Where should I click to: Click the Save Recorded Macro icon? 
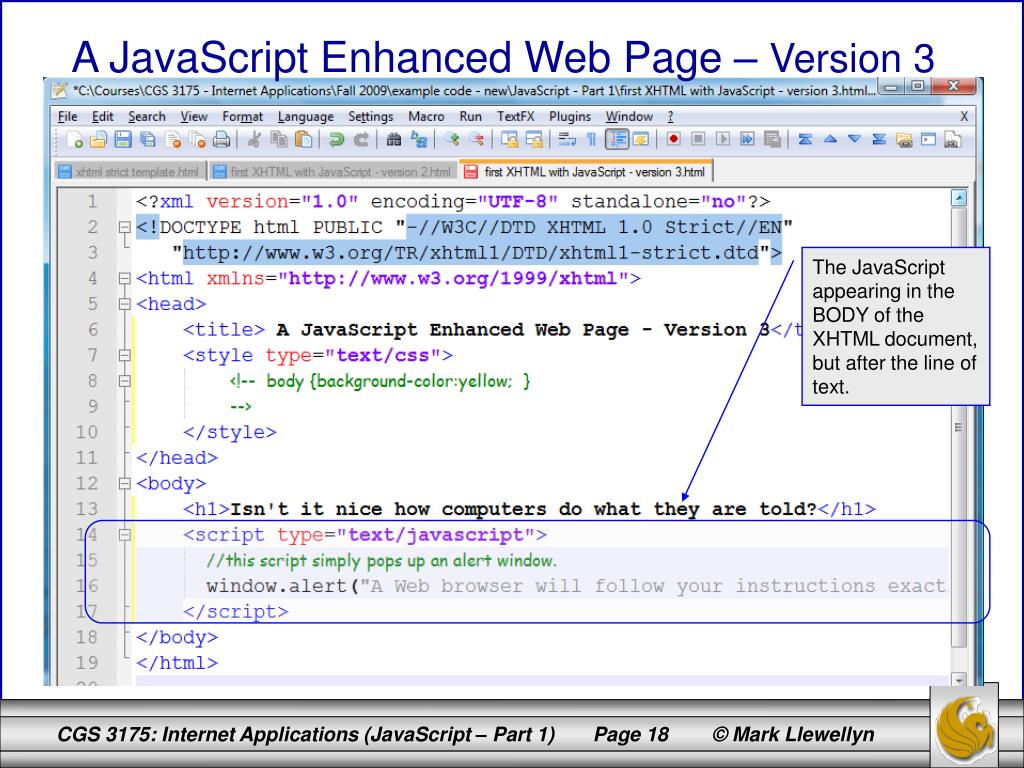coord(772,139)
